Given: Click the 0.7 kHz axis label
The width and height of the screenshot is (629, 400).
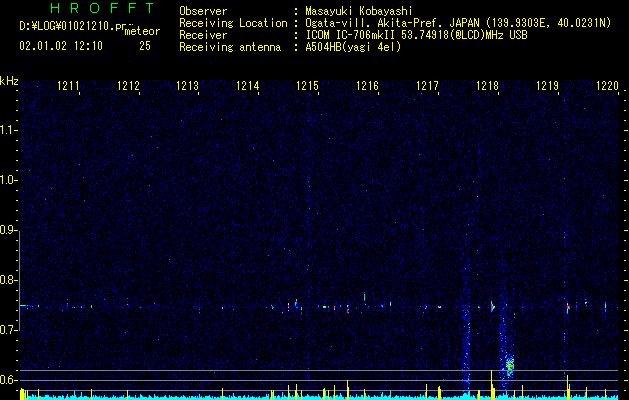Looking at the screenshot, I should 9,330.
